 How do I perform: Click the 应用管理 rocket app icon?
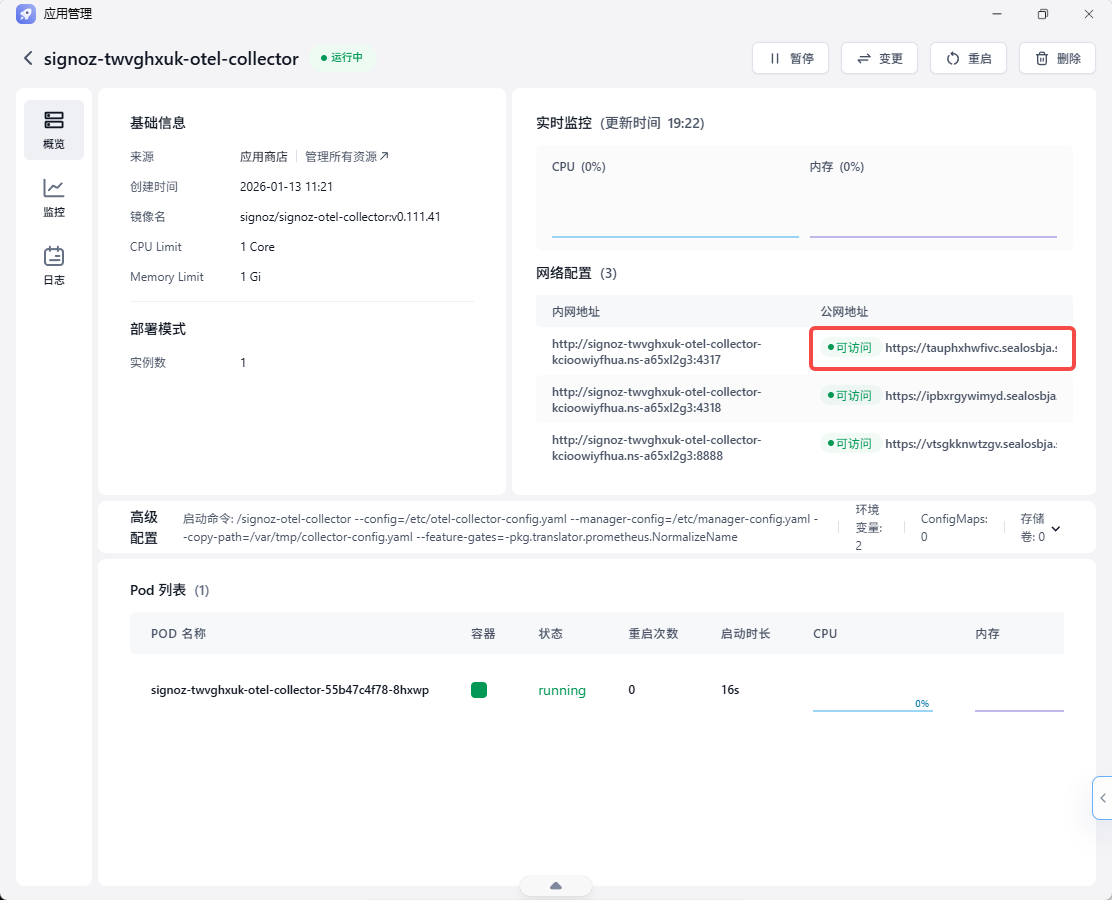(x=26, y=13)
